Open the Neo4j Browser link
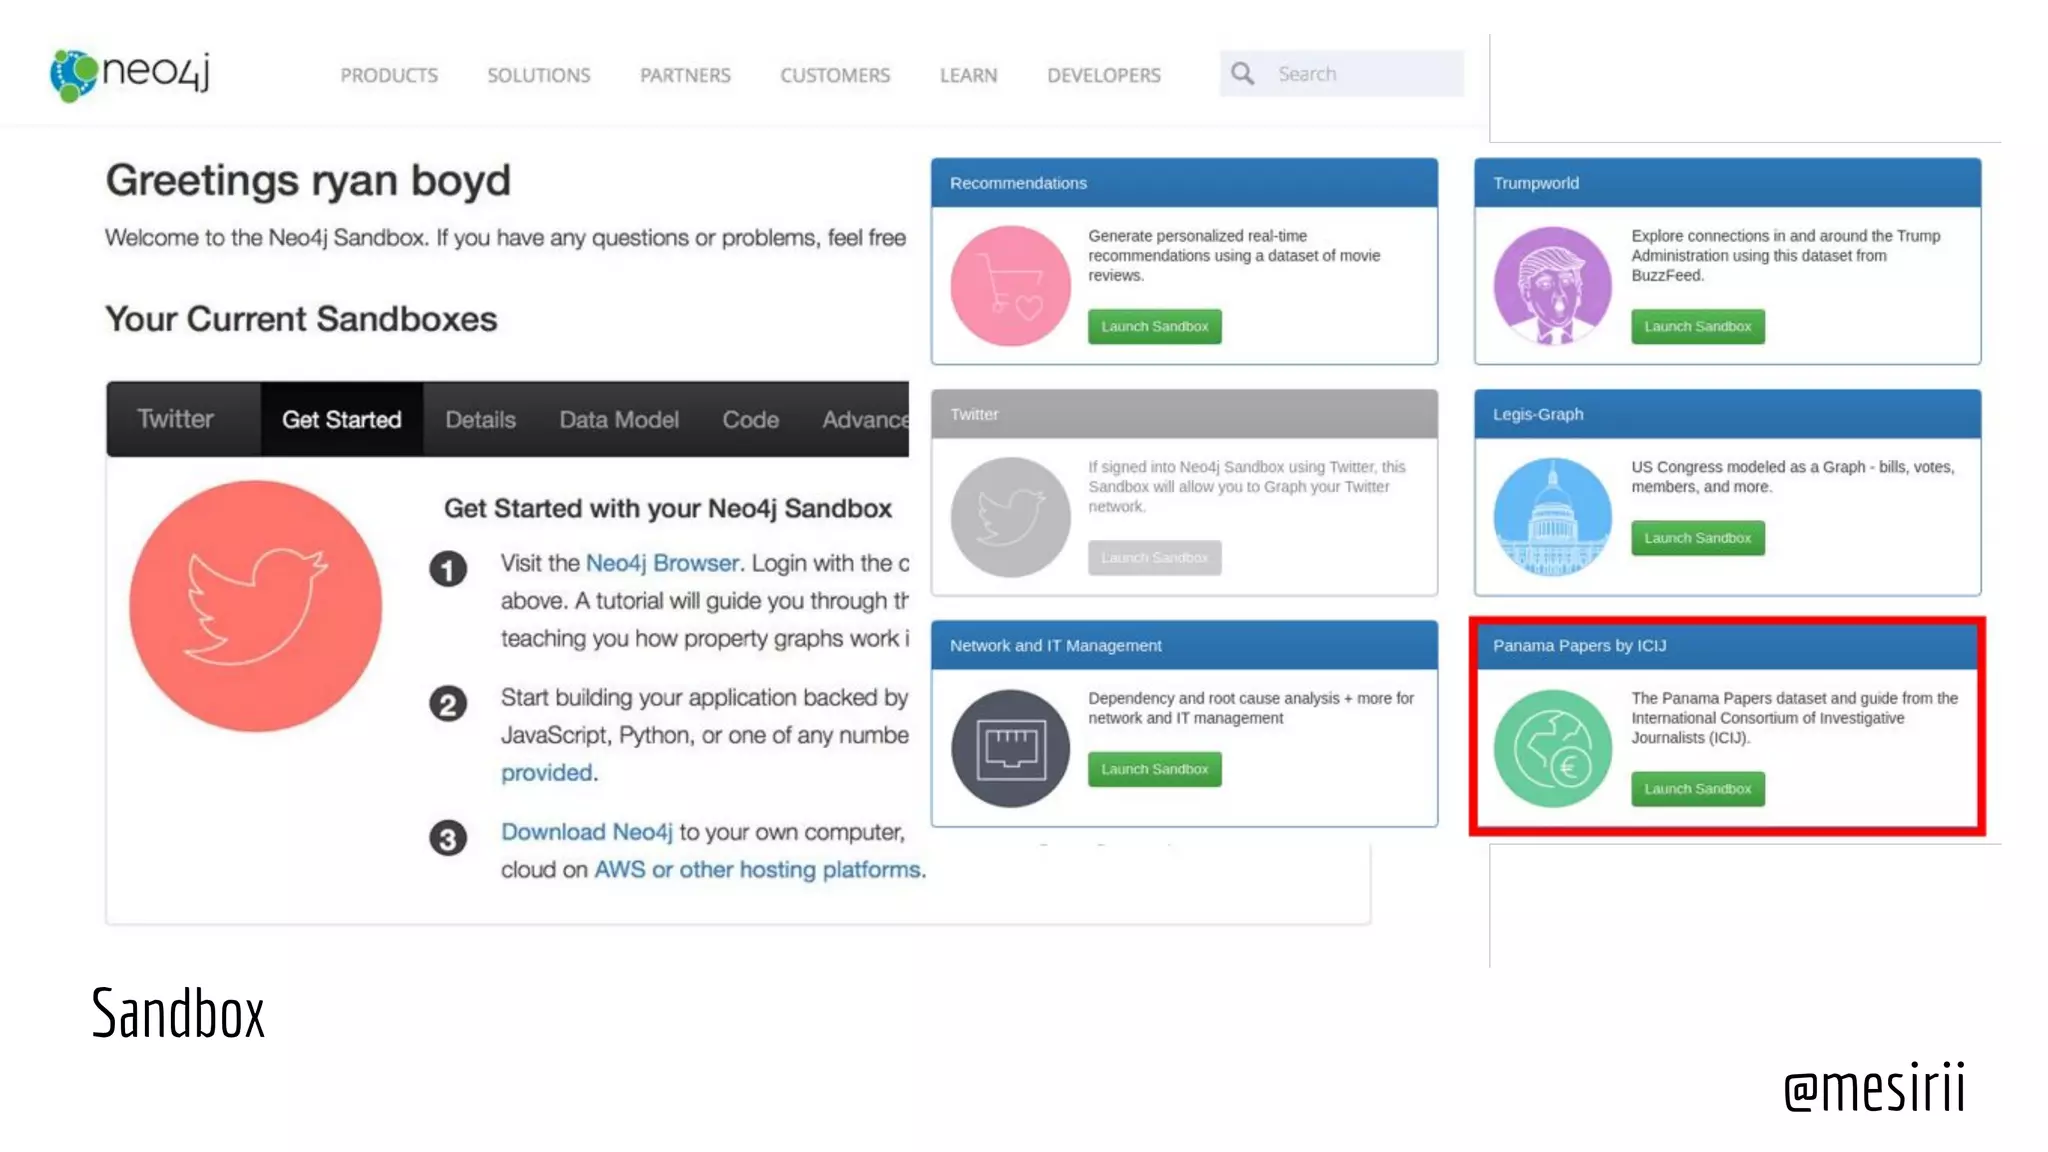The height and width of the screenshot is (1152, 2048). point(661,563)
